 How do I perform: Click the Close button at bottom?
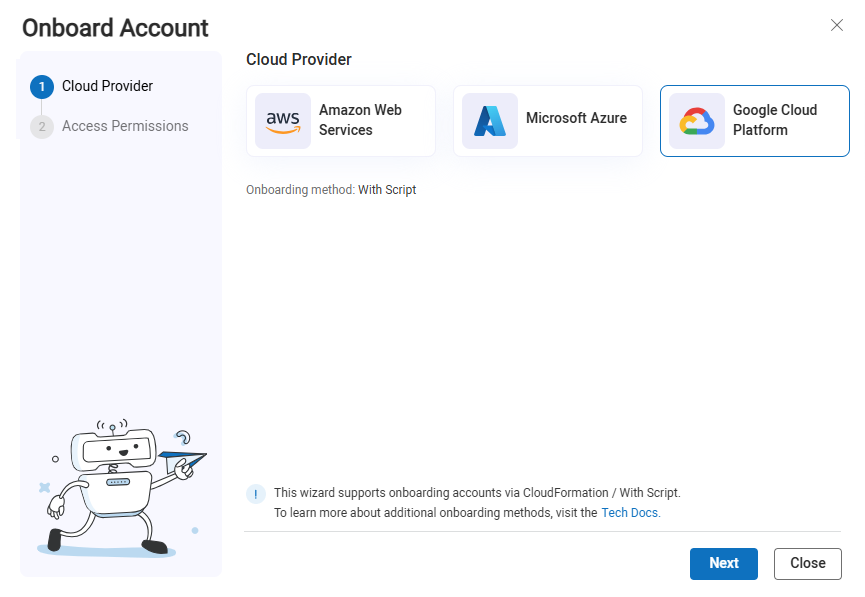(807, 563)
